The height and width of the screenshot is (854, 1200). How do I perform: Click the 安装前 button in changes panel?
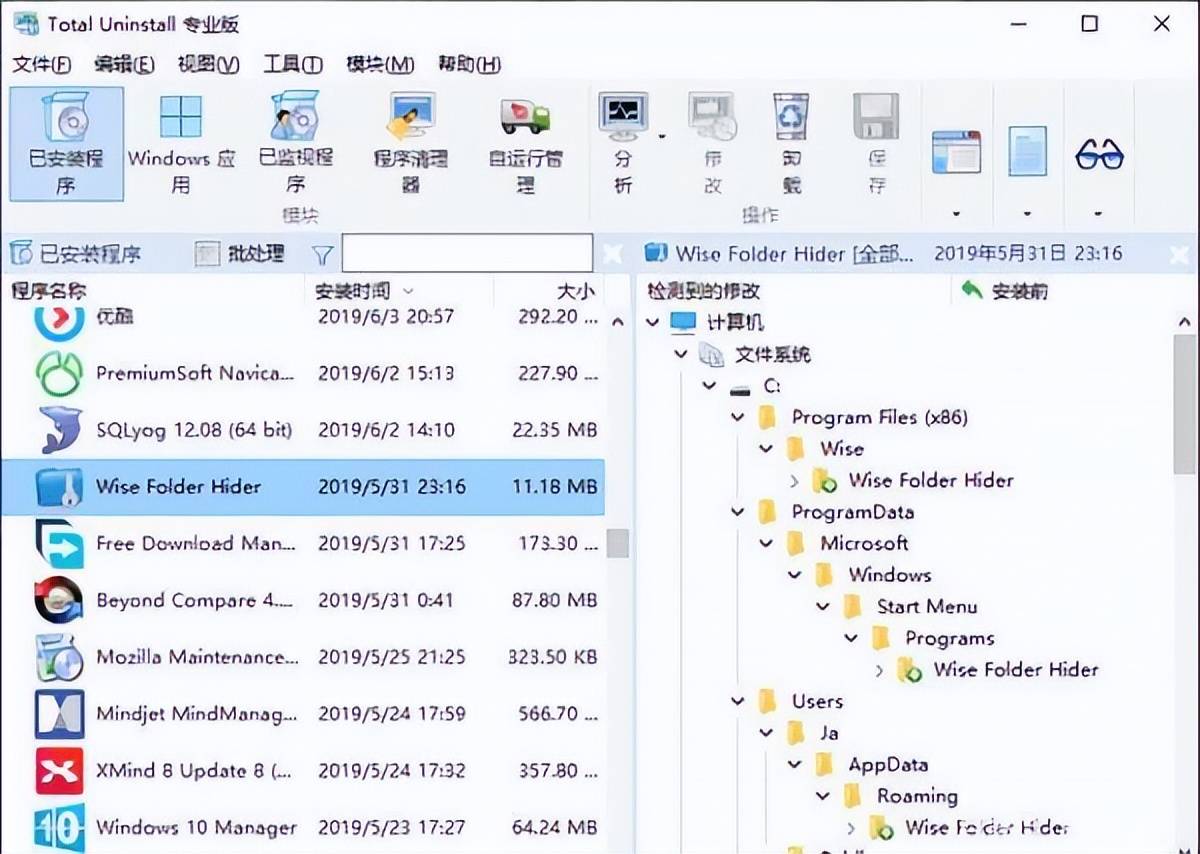pyautogui.click(x=1004, y=291)
